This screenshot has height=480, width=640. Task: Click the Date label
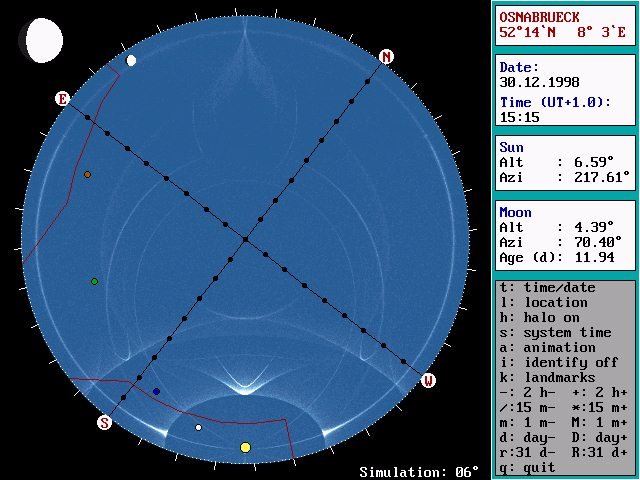[x=519, y=67]
